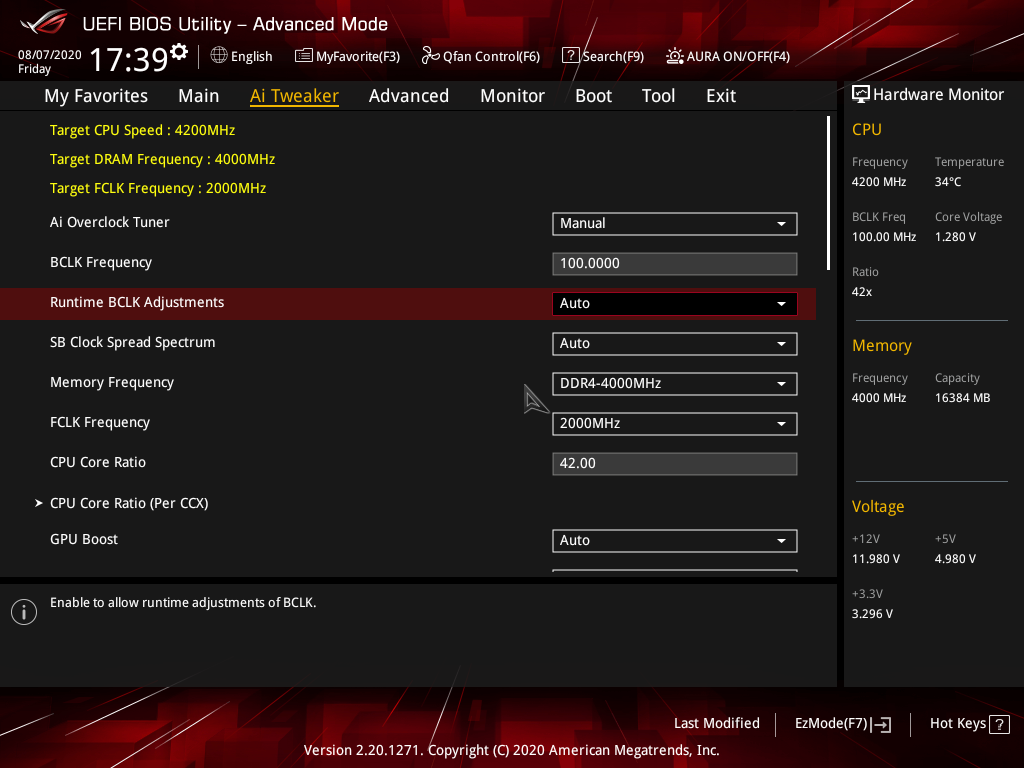Click BCLK Frequency input field
Screen dimensions: 1024x768
pos(675,264)
